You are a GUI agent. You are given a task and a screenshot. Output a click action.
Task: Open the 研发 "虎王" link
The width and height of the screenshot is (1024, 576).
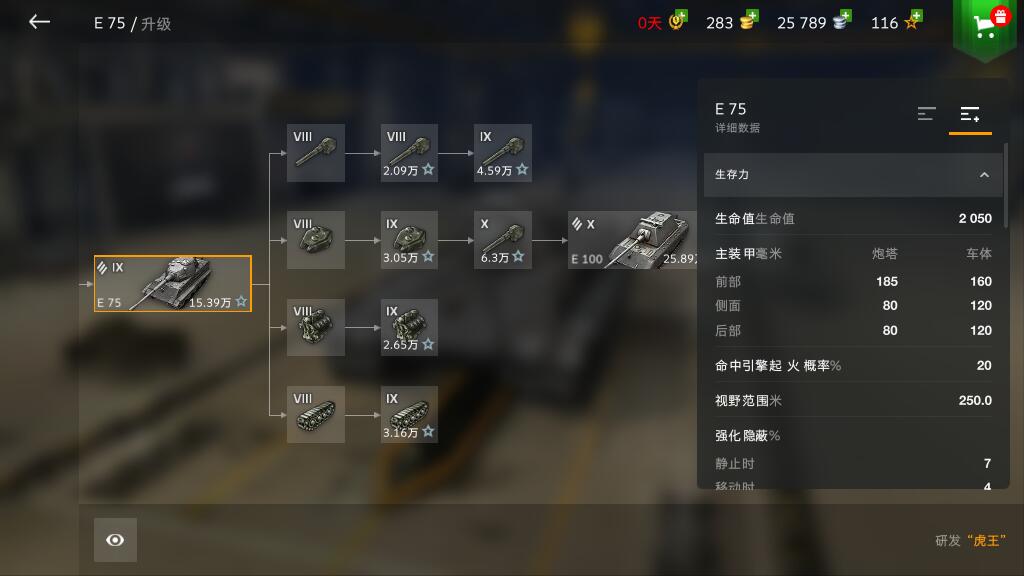coord(970,541)
